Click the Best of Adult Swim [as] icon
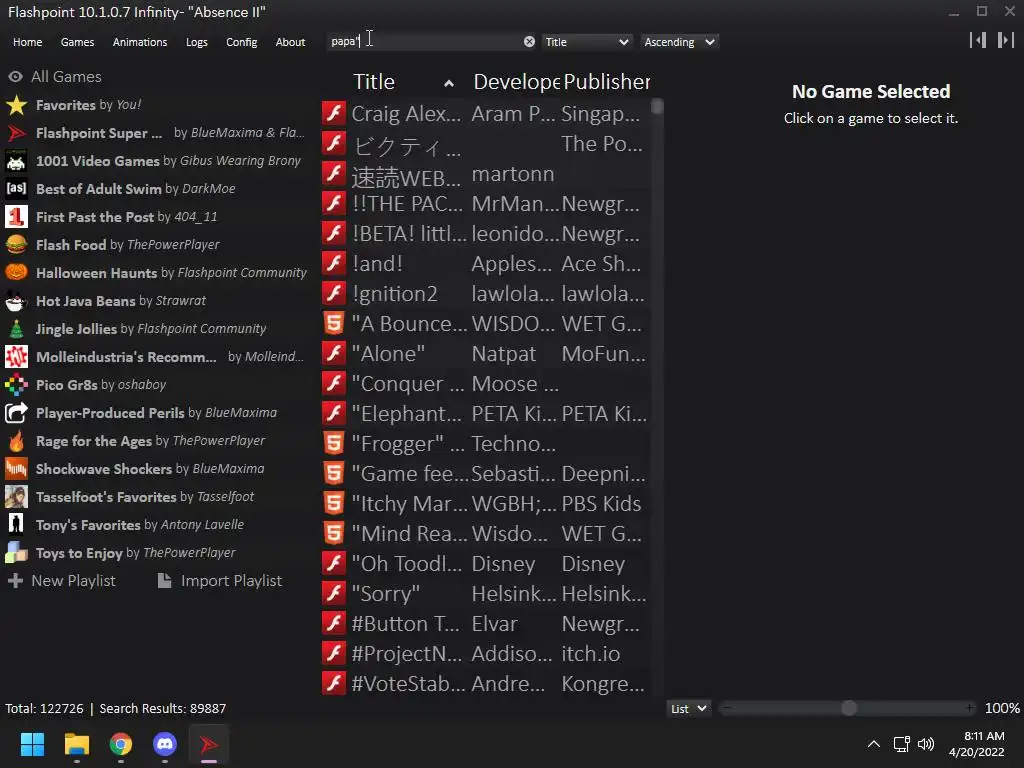 [x=16, y=189]
